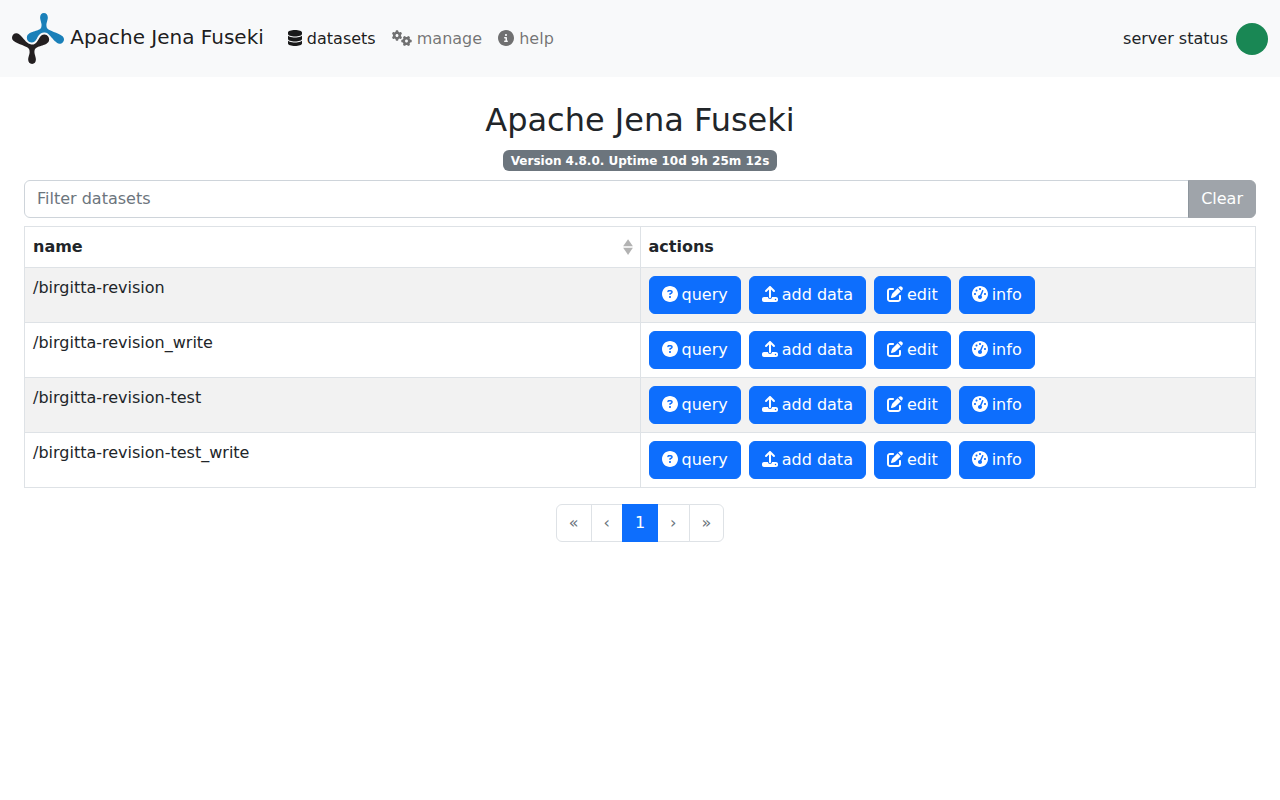Viewport: 1280px width, 800px height.
Task: Jump to the last page of results
Action: pyautogui.click(x=706, y=523)
